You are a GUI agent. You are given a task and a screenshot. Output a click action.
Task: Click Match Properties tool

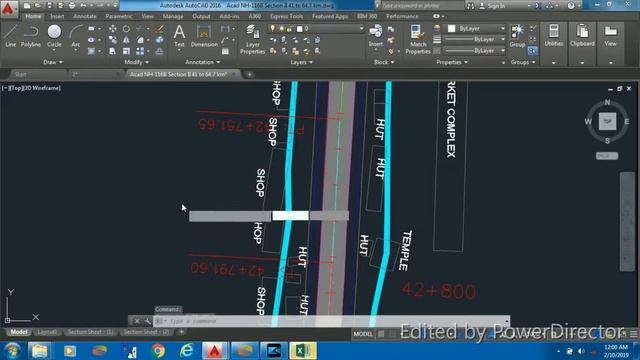418,39
